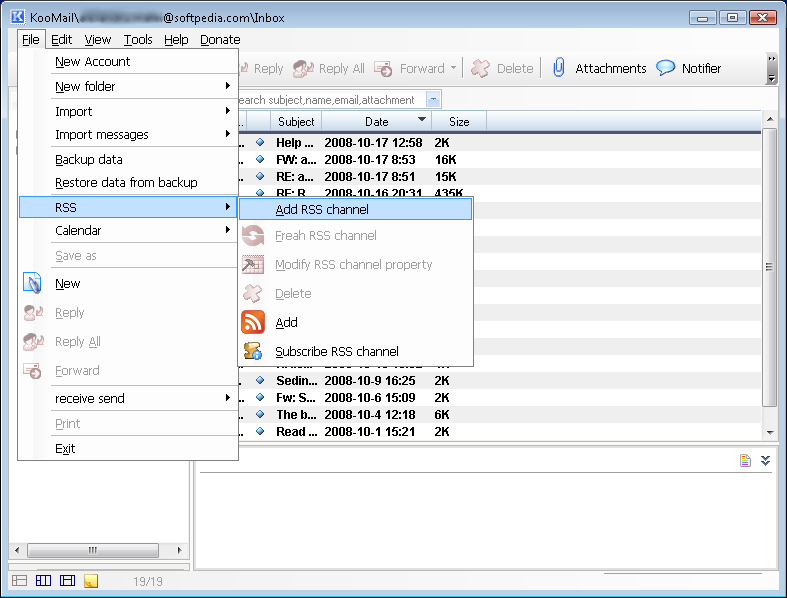The image size is (787, 598).
Task: Expand the receive send submenu
Action: click(228, 398)
